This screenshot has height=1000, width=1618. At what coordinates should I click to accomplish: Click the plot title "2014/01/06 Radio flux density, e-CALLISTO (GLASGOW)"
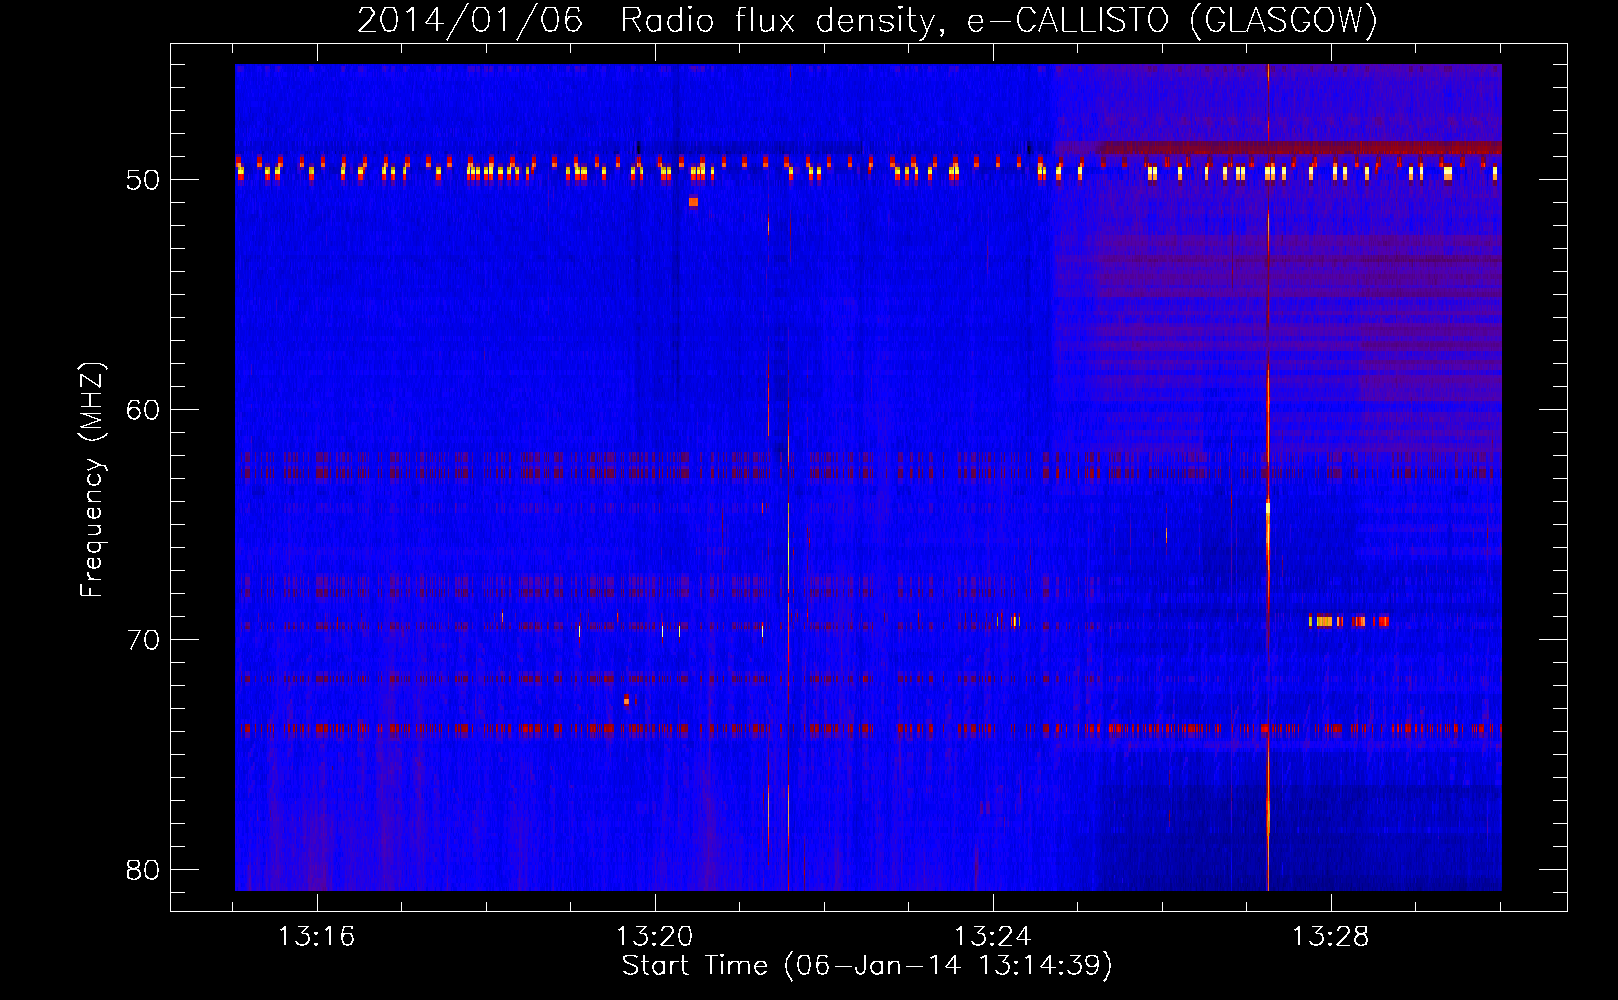point(867,20)
